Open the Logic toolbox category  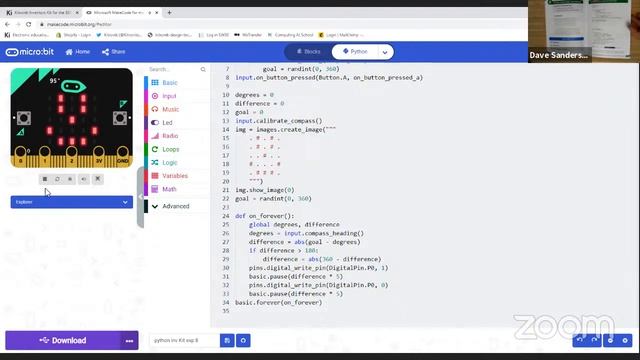tap(176, 162)
